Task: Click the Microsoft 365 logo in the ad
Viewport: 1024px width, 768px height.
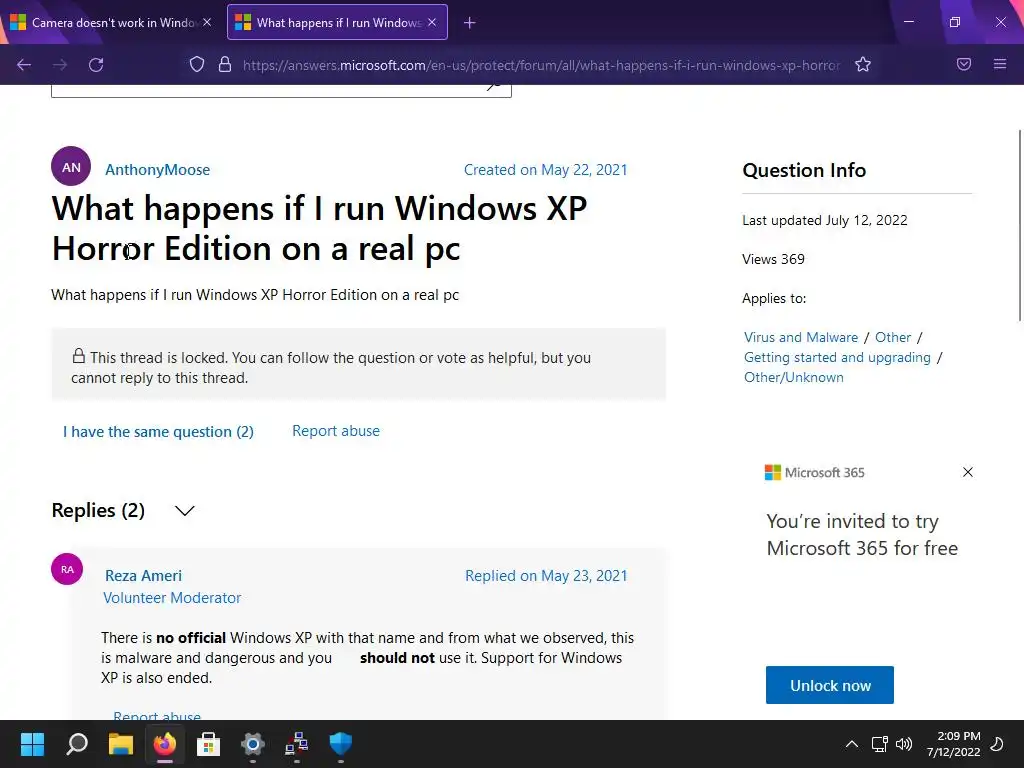Action: 814,472
